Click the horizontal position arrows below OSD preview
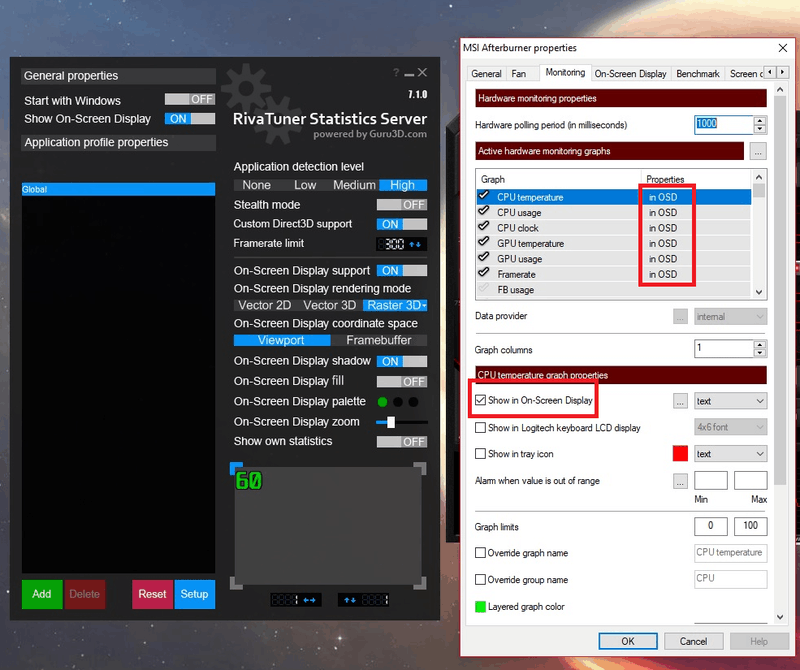Screen dimensions: 800x670 (309, 600)
